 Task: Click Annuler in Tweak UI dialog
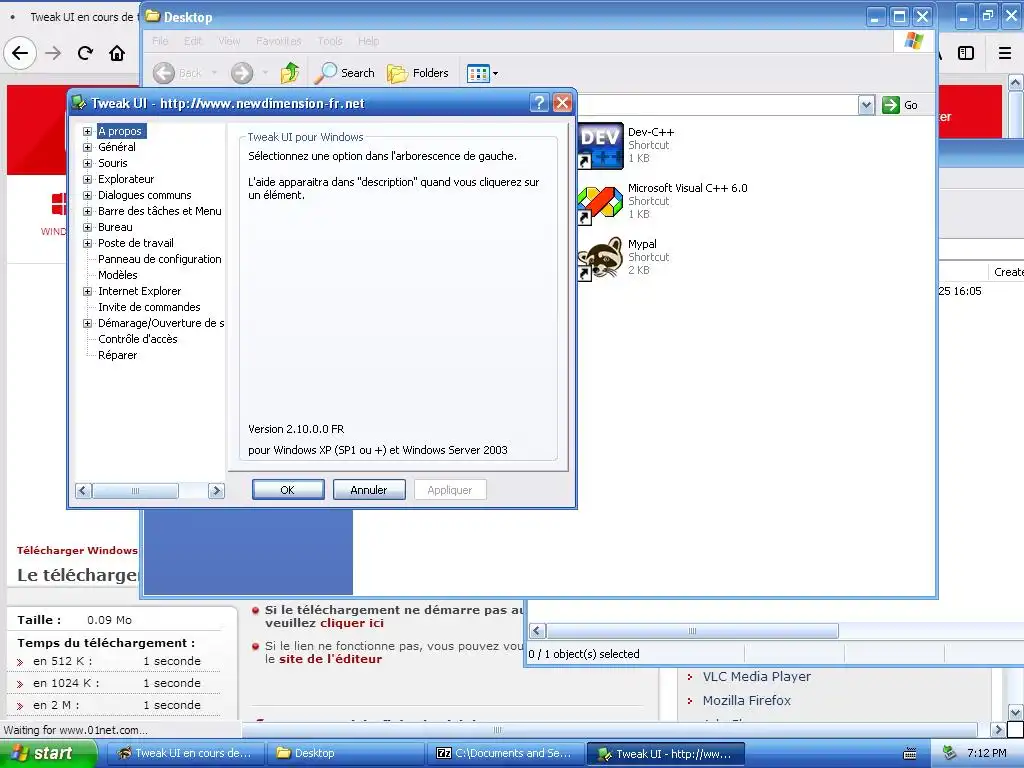(369, 490)
